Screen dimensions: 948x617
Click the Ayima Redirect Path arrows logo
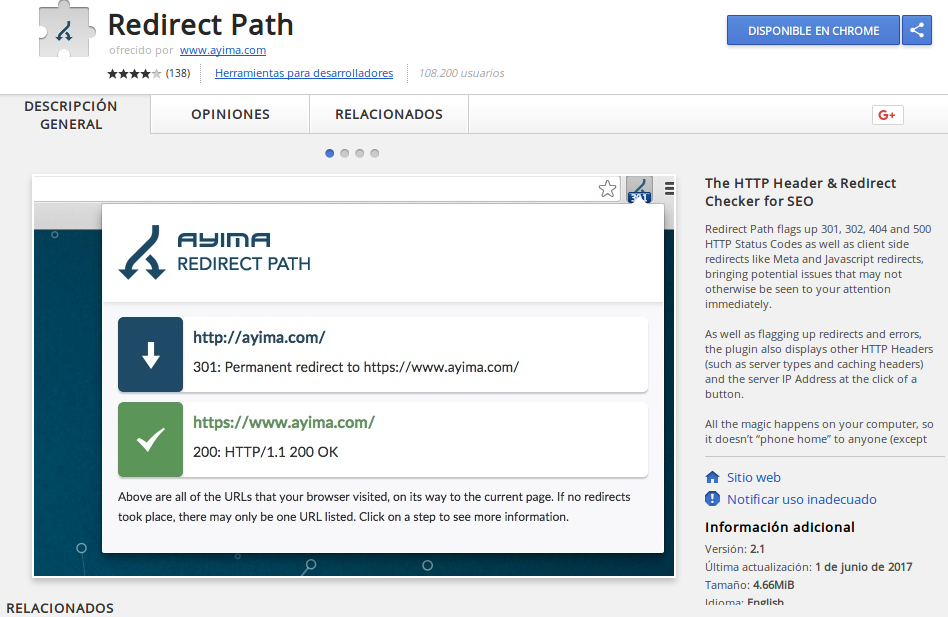tap(142, 253)
